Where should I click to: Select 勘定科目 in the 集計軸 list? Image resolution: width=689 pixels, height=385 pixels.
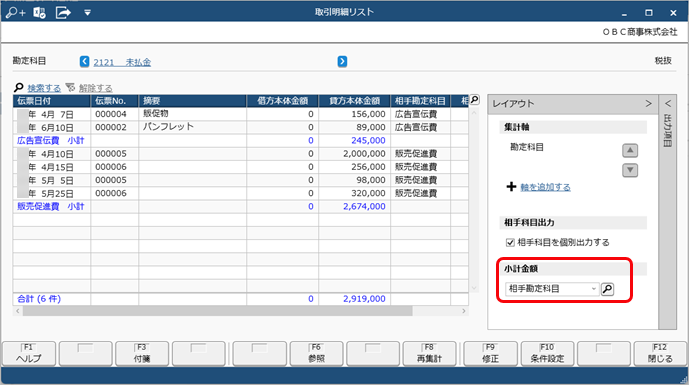pyautogui.click(x=527, y=147)
